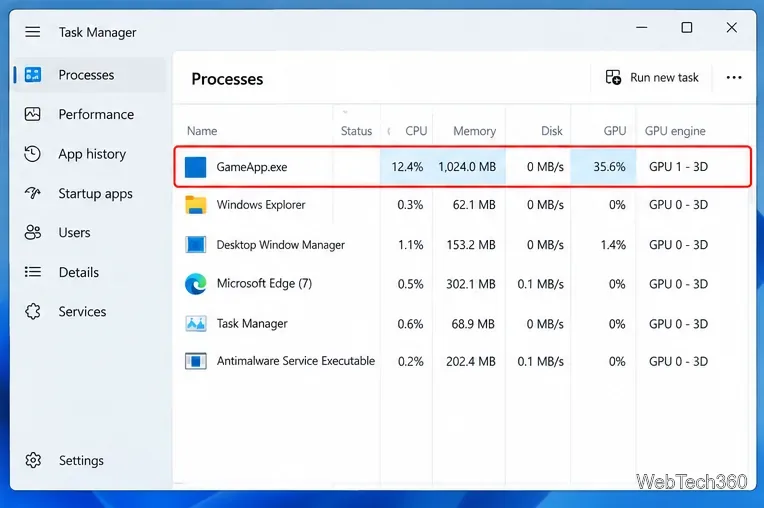Click GameApp.exe CPU value 12.4%
Screen dimensions: 764x508
(x=407, y=167)
